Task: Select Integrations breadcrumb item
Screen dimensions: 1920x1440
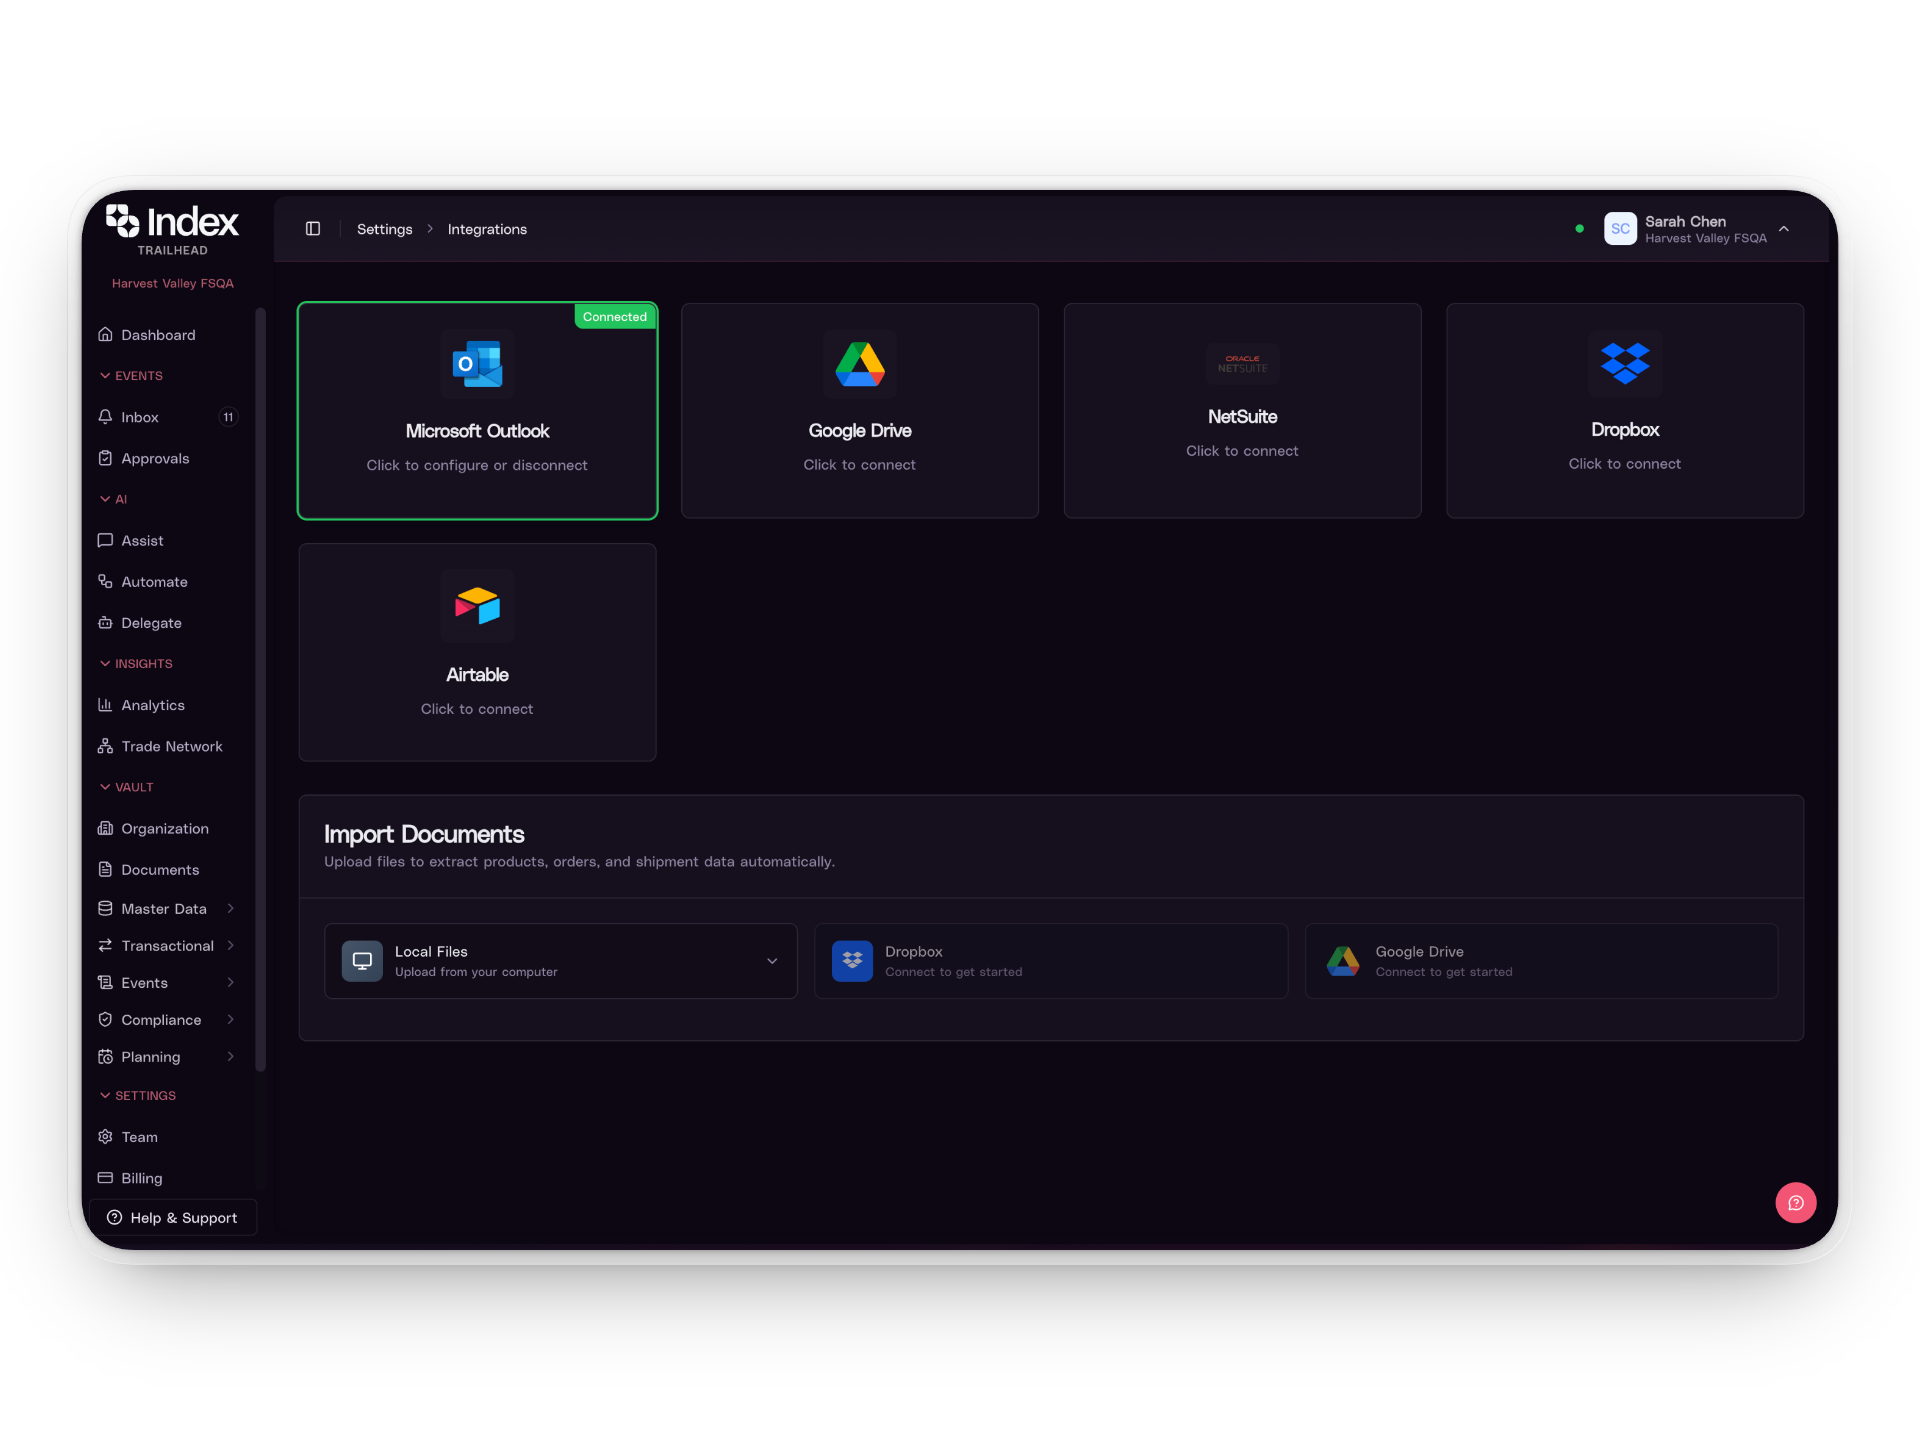Action: click(487, 228)
